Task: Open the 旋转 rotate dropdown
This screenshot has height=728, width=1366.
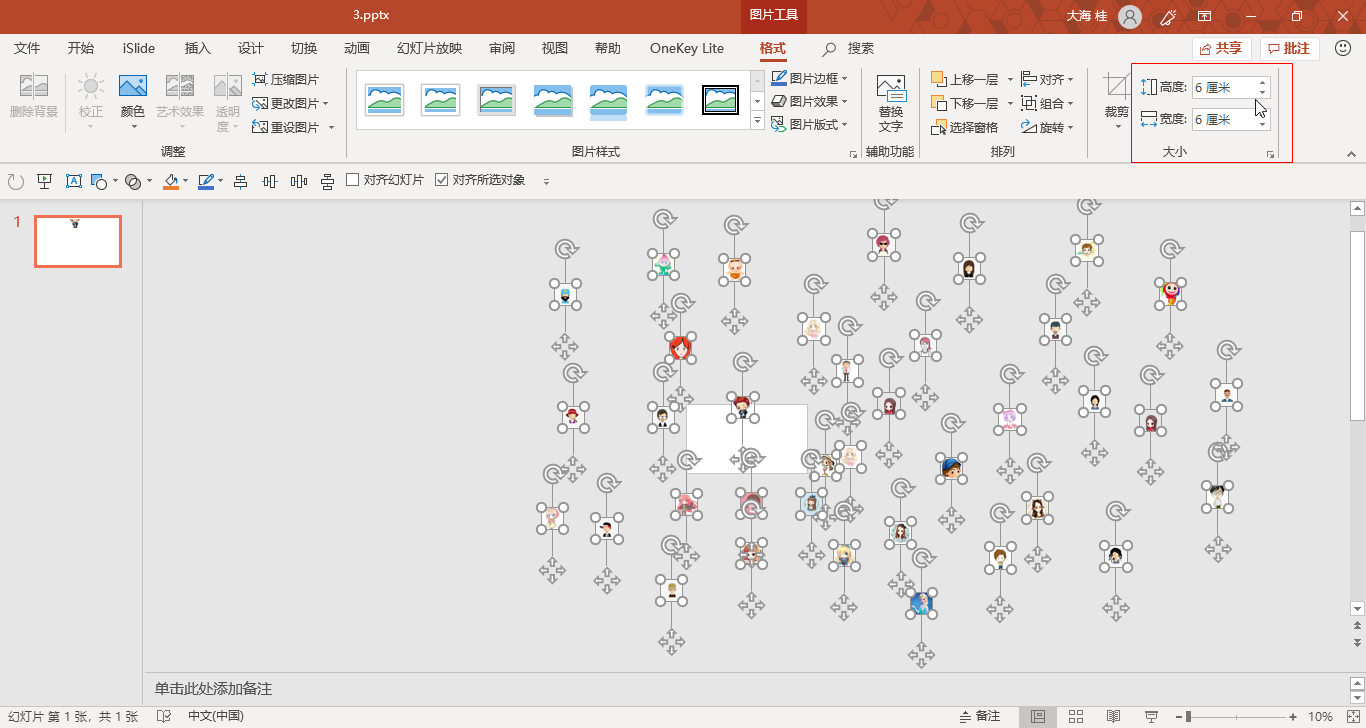Action: point(1047,127)
